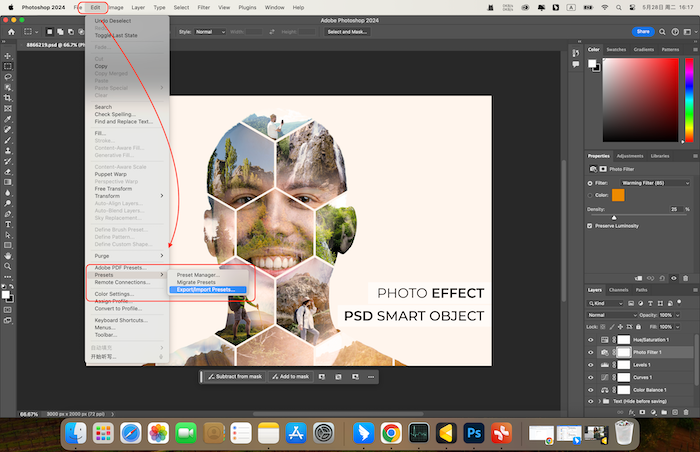Click the orange filter color swatch
The width and height of the screenshot is (700, 452).
pos(618,195)
